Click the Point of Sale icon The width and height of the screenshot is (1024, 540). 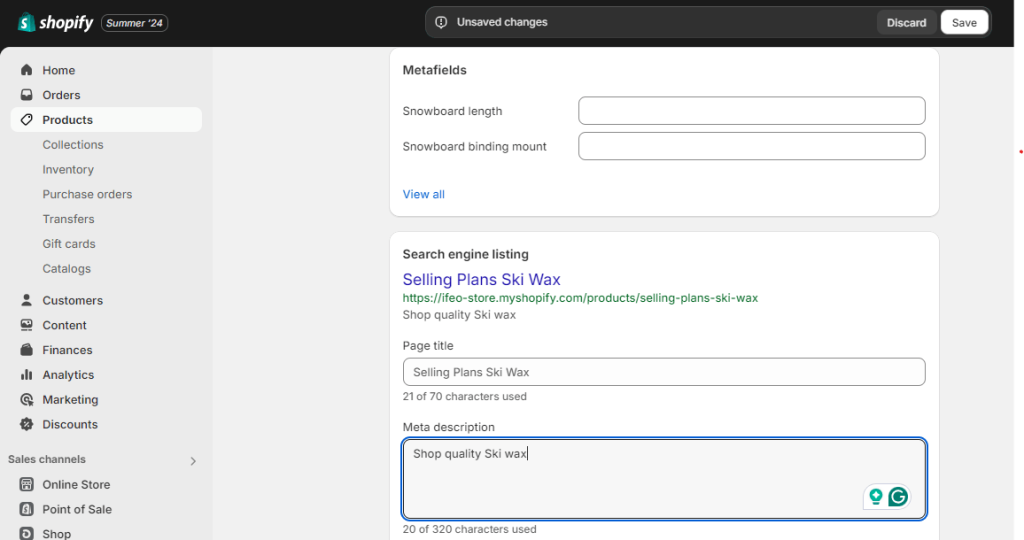pos(26,509)
